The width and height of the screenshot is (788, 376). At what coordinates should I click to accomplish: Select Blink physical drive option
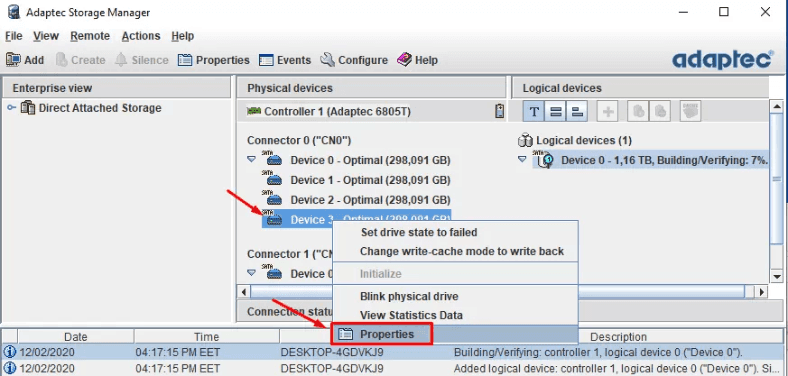click(409, 297)
